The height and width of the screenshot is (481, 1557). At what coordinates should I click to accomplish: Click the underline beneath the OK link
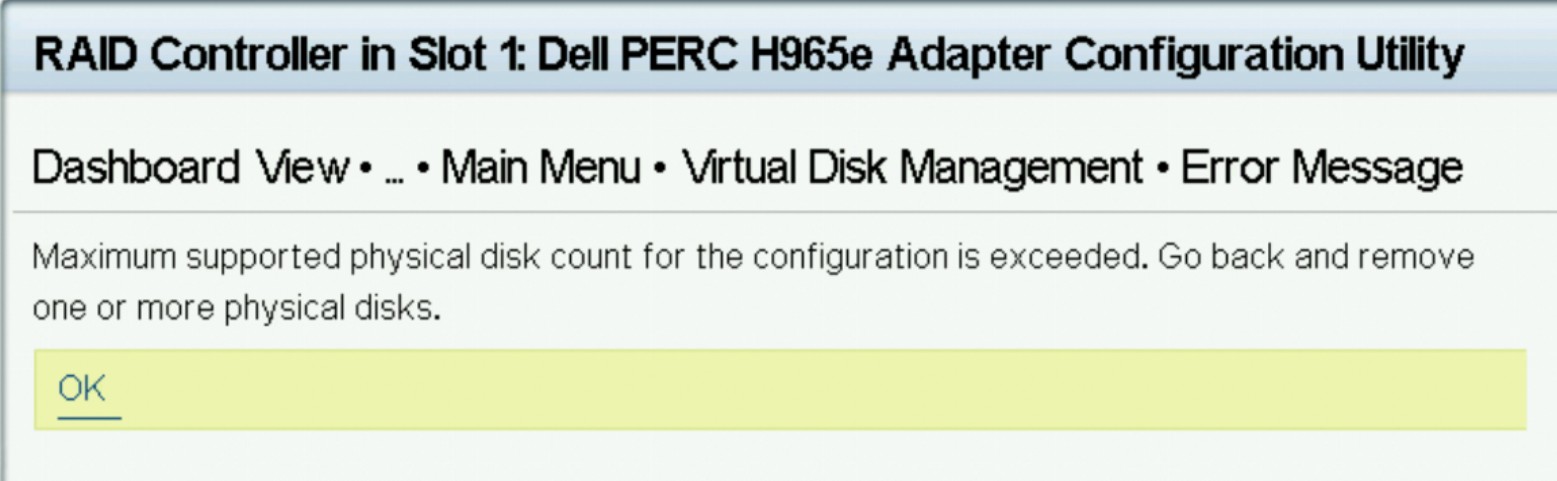88,415
